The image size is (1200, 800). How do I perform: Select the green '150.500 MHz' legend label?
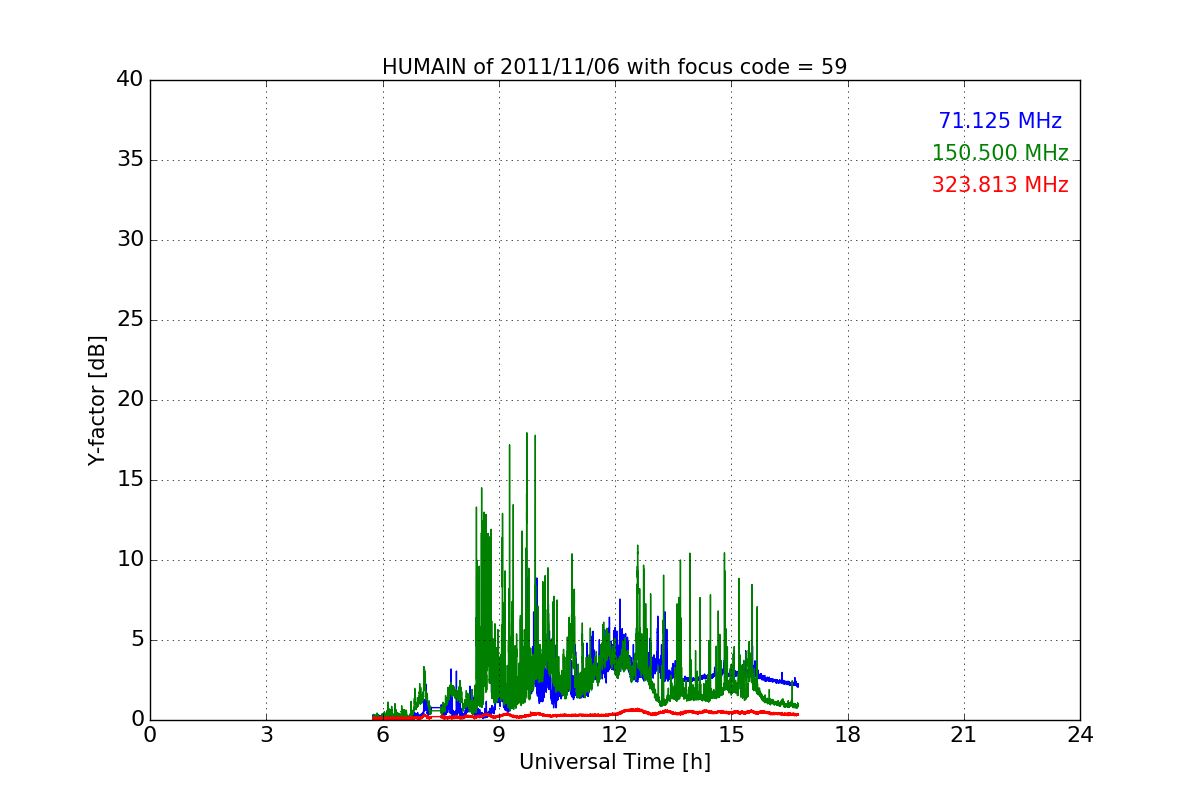click(x=1000, y=153)
